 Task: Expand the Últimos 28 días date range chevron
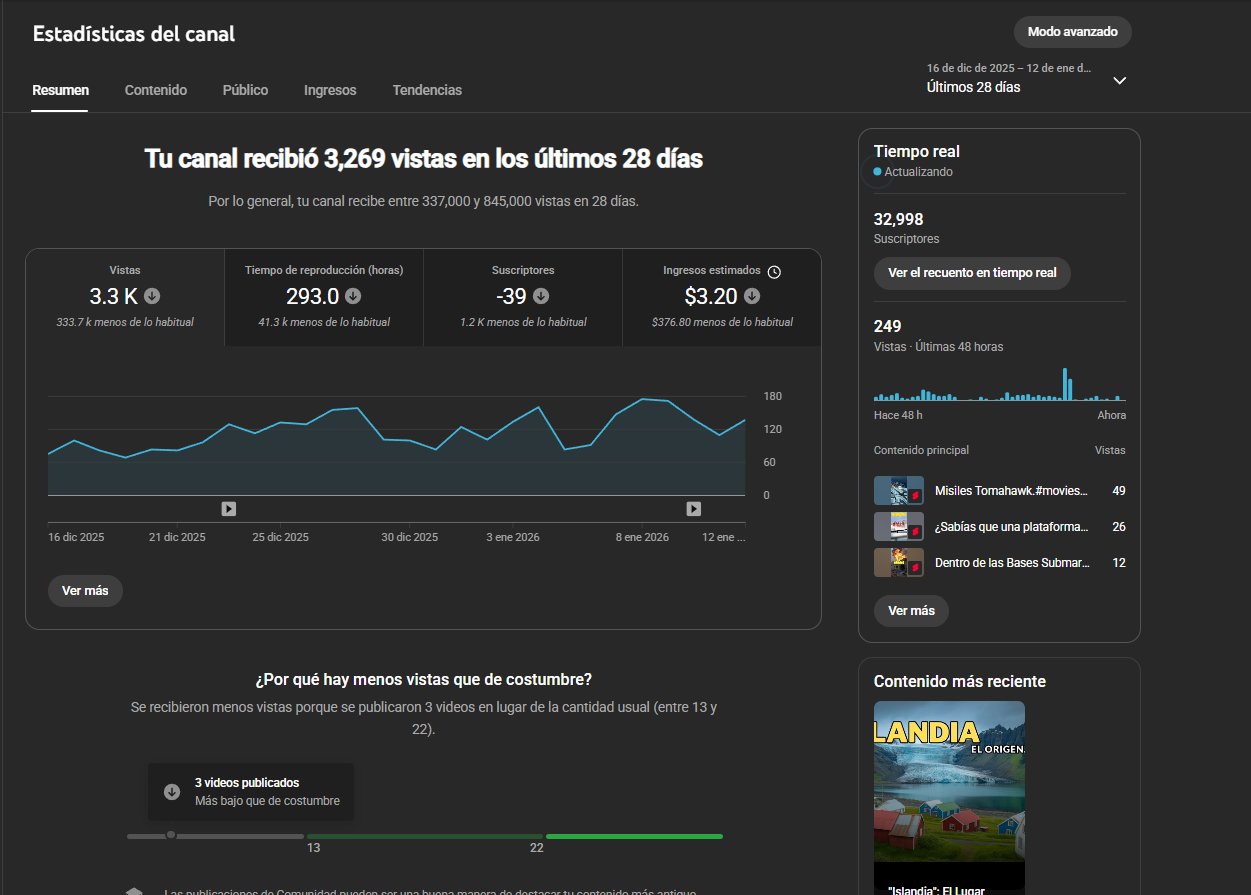1120,80
